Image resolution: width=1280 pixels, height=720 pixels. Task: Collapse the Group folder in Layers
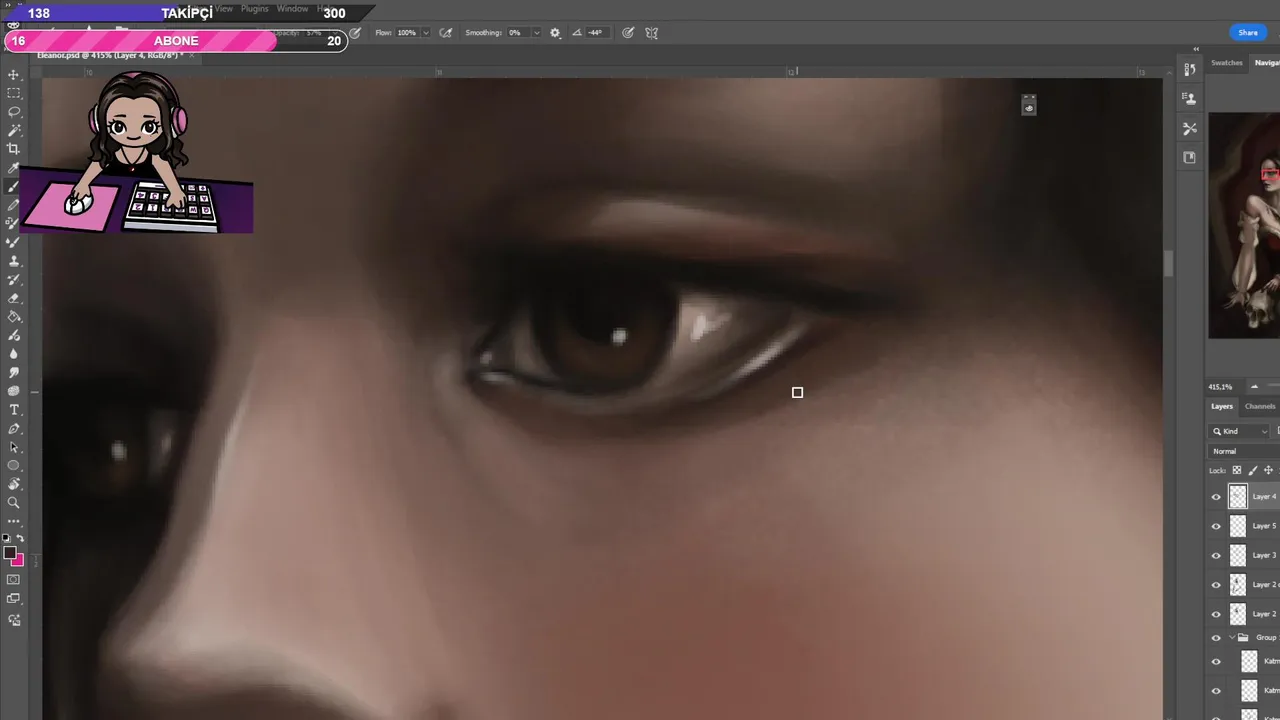coord(1232,638)
